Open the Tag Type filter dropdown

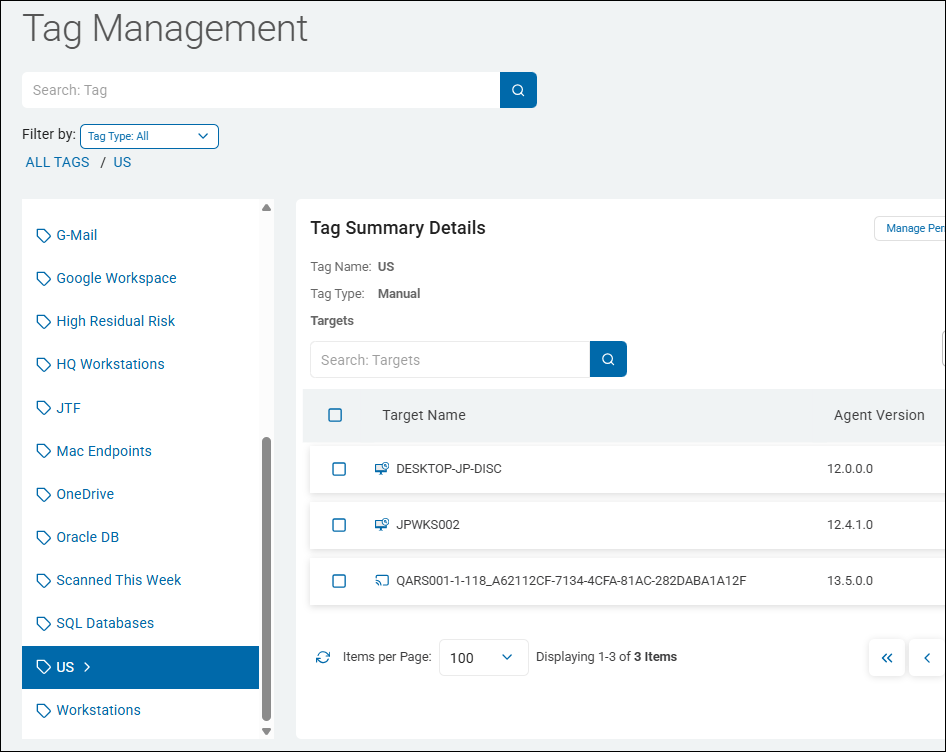pyautogui.click(x=149, y=136)
